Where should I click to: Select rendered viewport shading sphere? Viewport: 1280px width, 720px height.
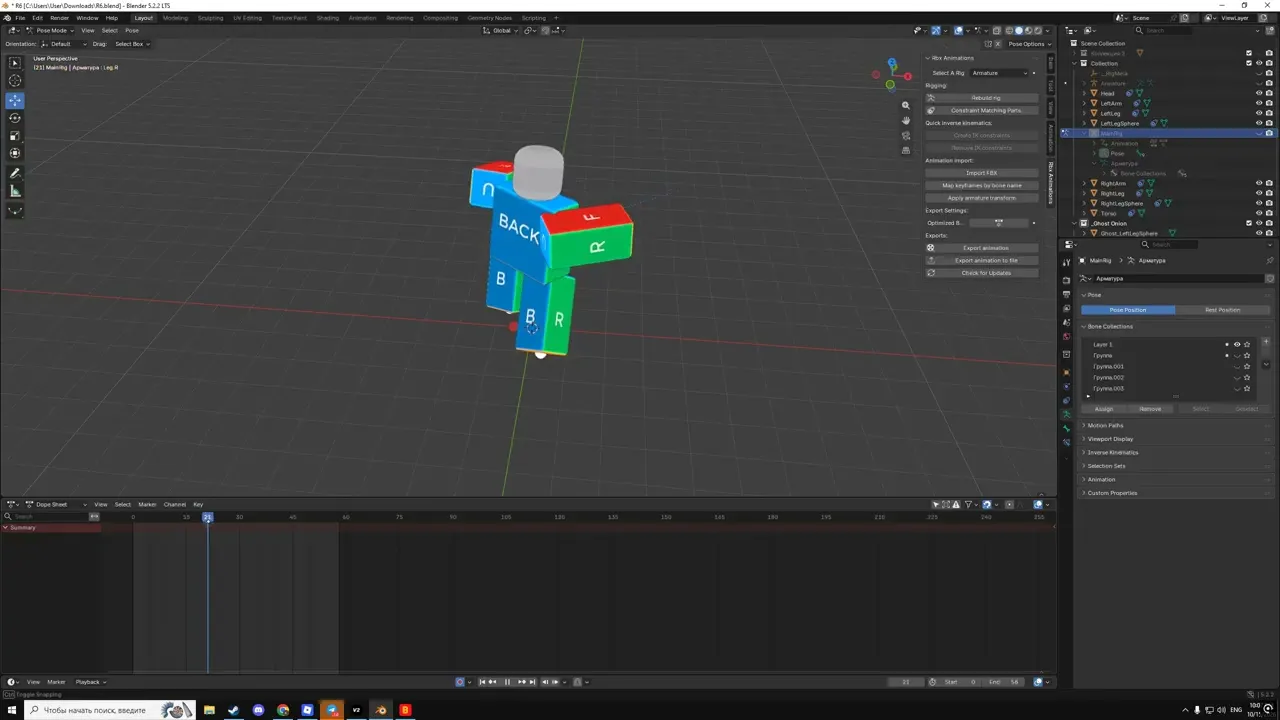point(1038,30)
